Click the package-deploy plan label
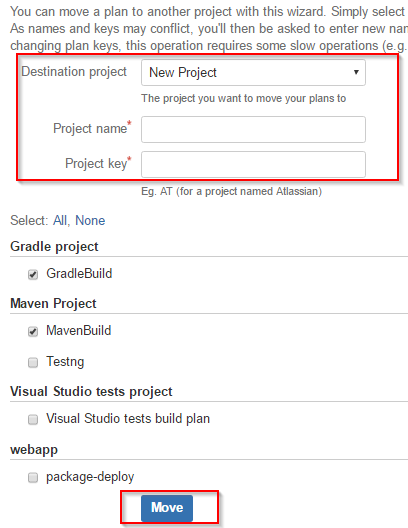 click(90, 477)
